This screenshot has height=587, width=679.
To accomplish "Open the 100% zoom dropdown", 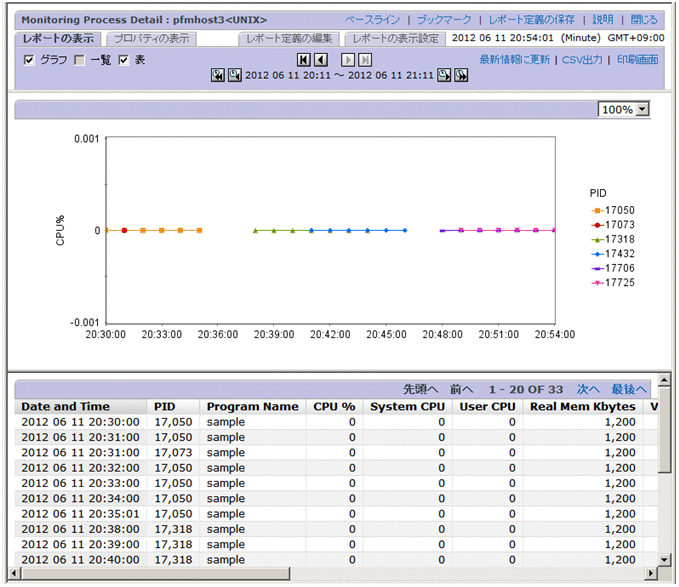I will point(642,110).
